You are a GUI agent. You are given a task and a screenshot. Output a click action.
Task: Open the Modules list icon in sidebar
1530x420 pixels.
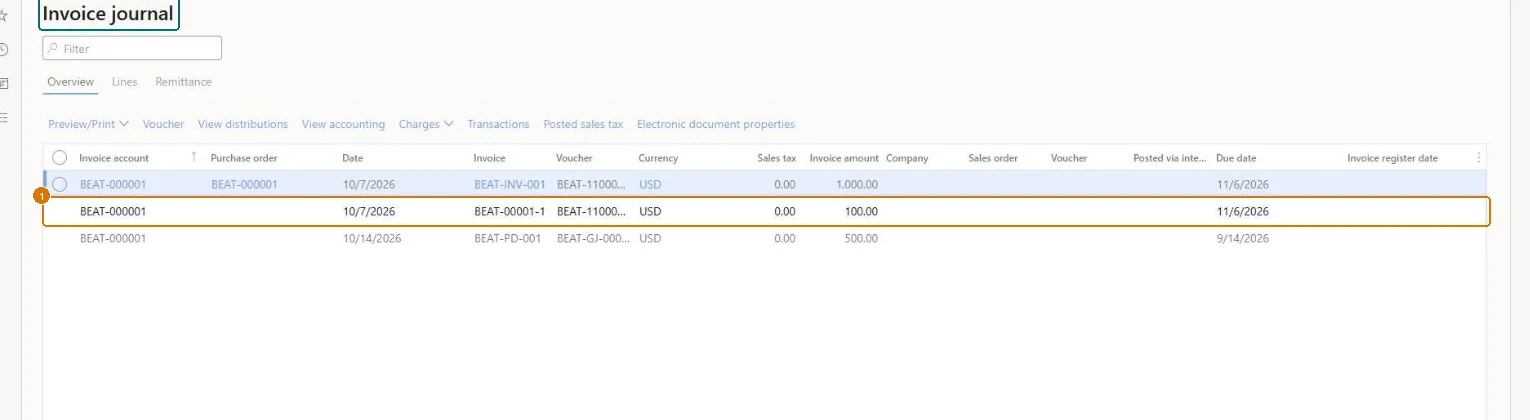[4, 117]
